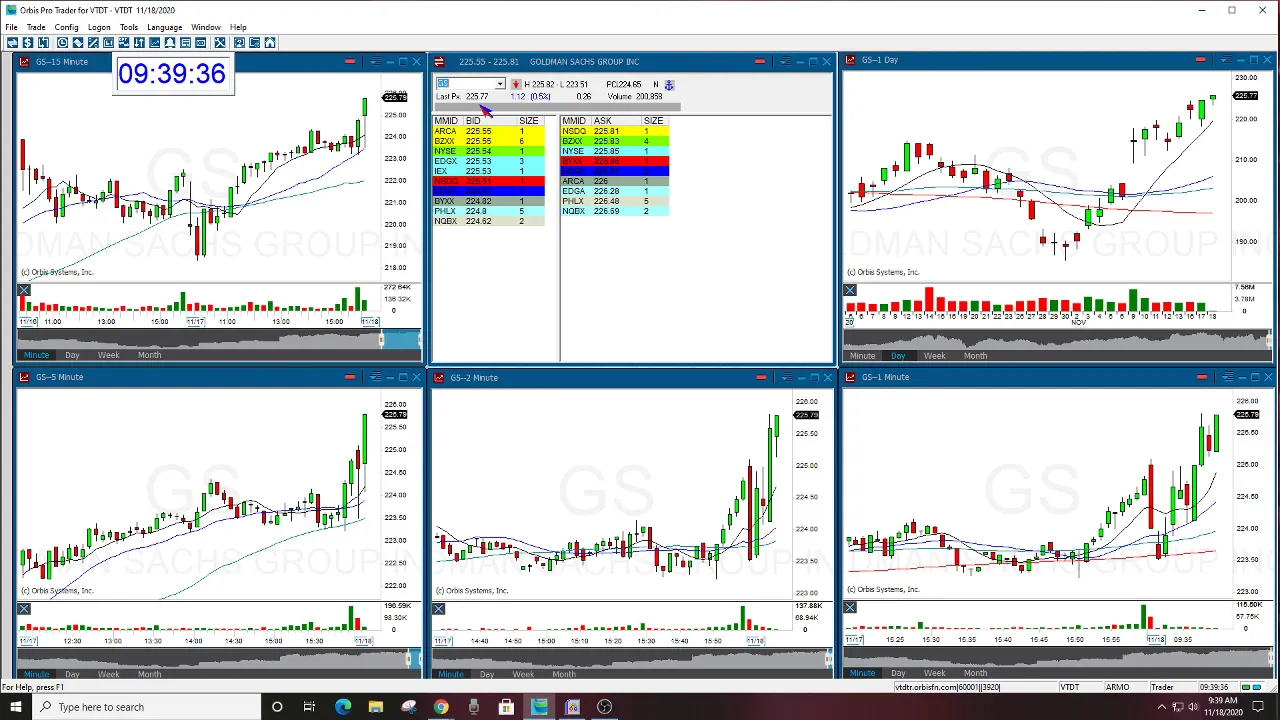Viewport: 1280px width, 720px height.
Task: Open Microsoft Edge from the taskbar
Action: click(x=343, y=707)
